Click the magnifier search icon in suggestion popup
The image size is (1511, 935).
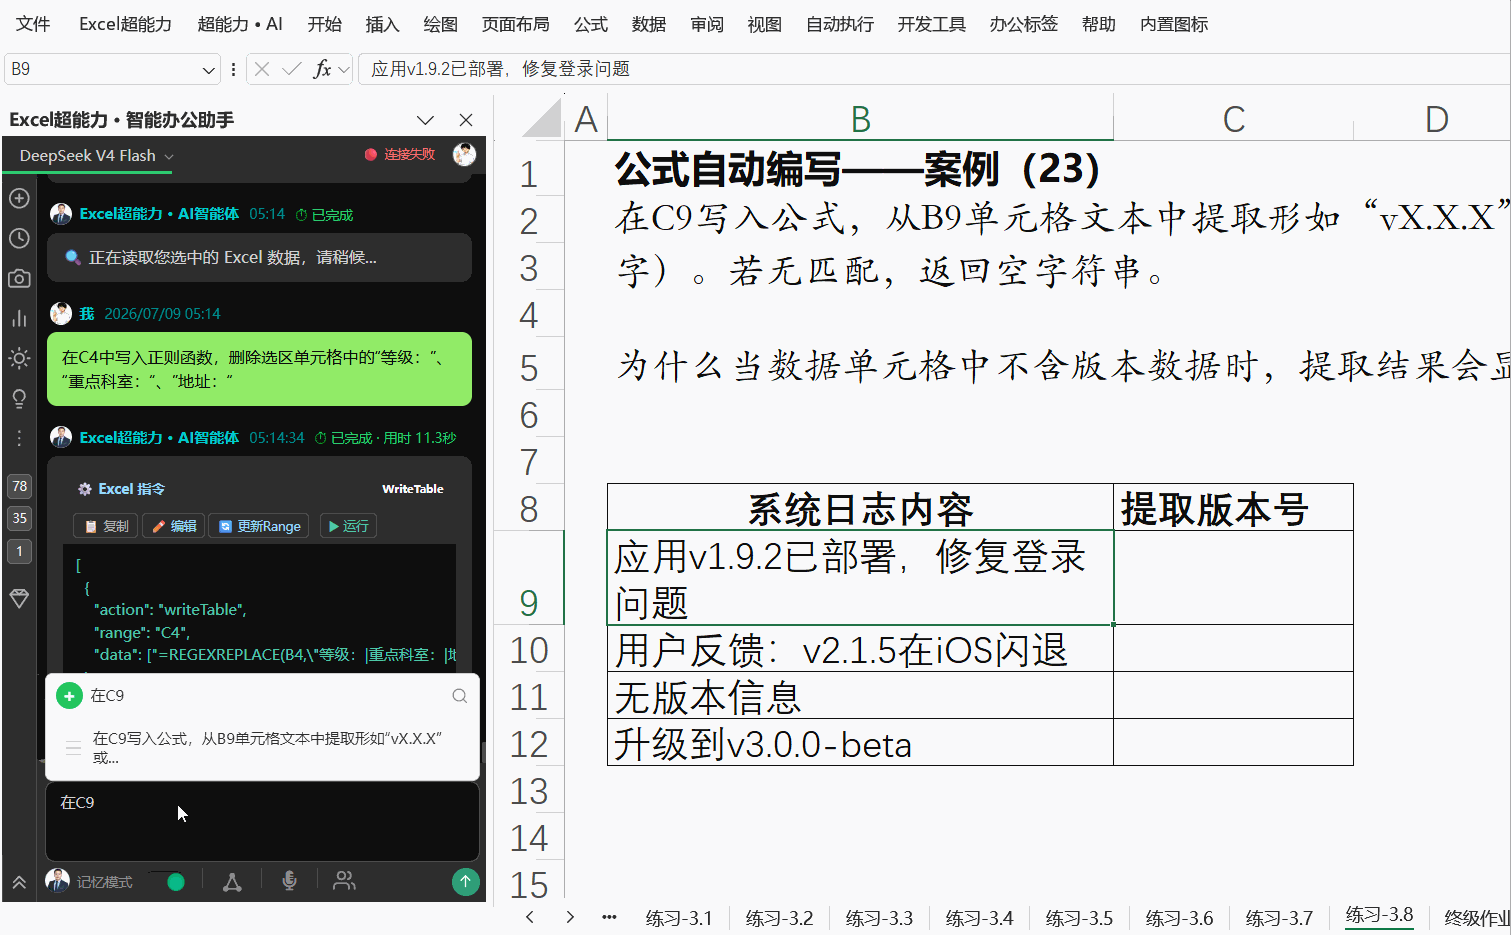click(459, 696)
